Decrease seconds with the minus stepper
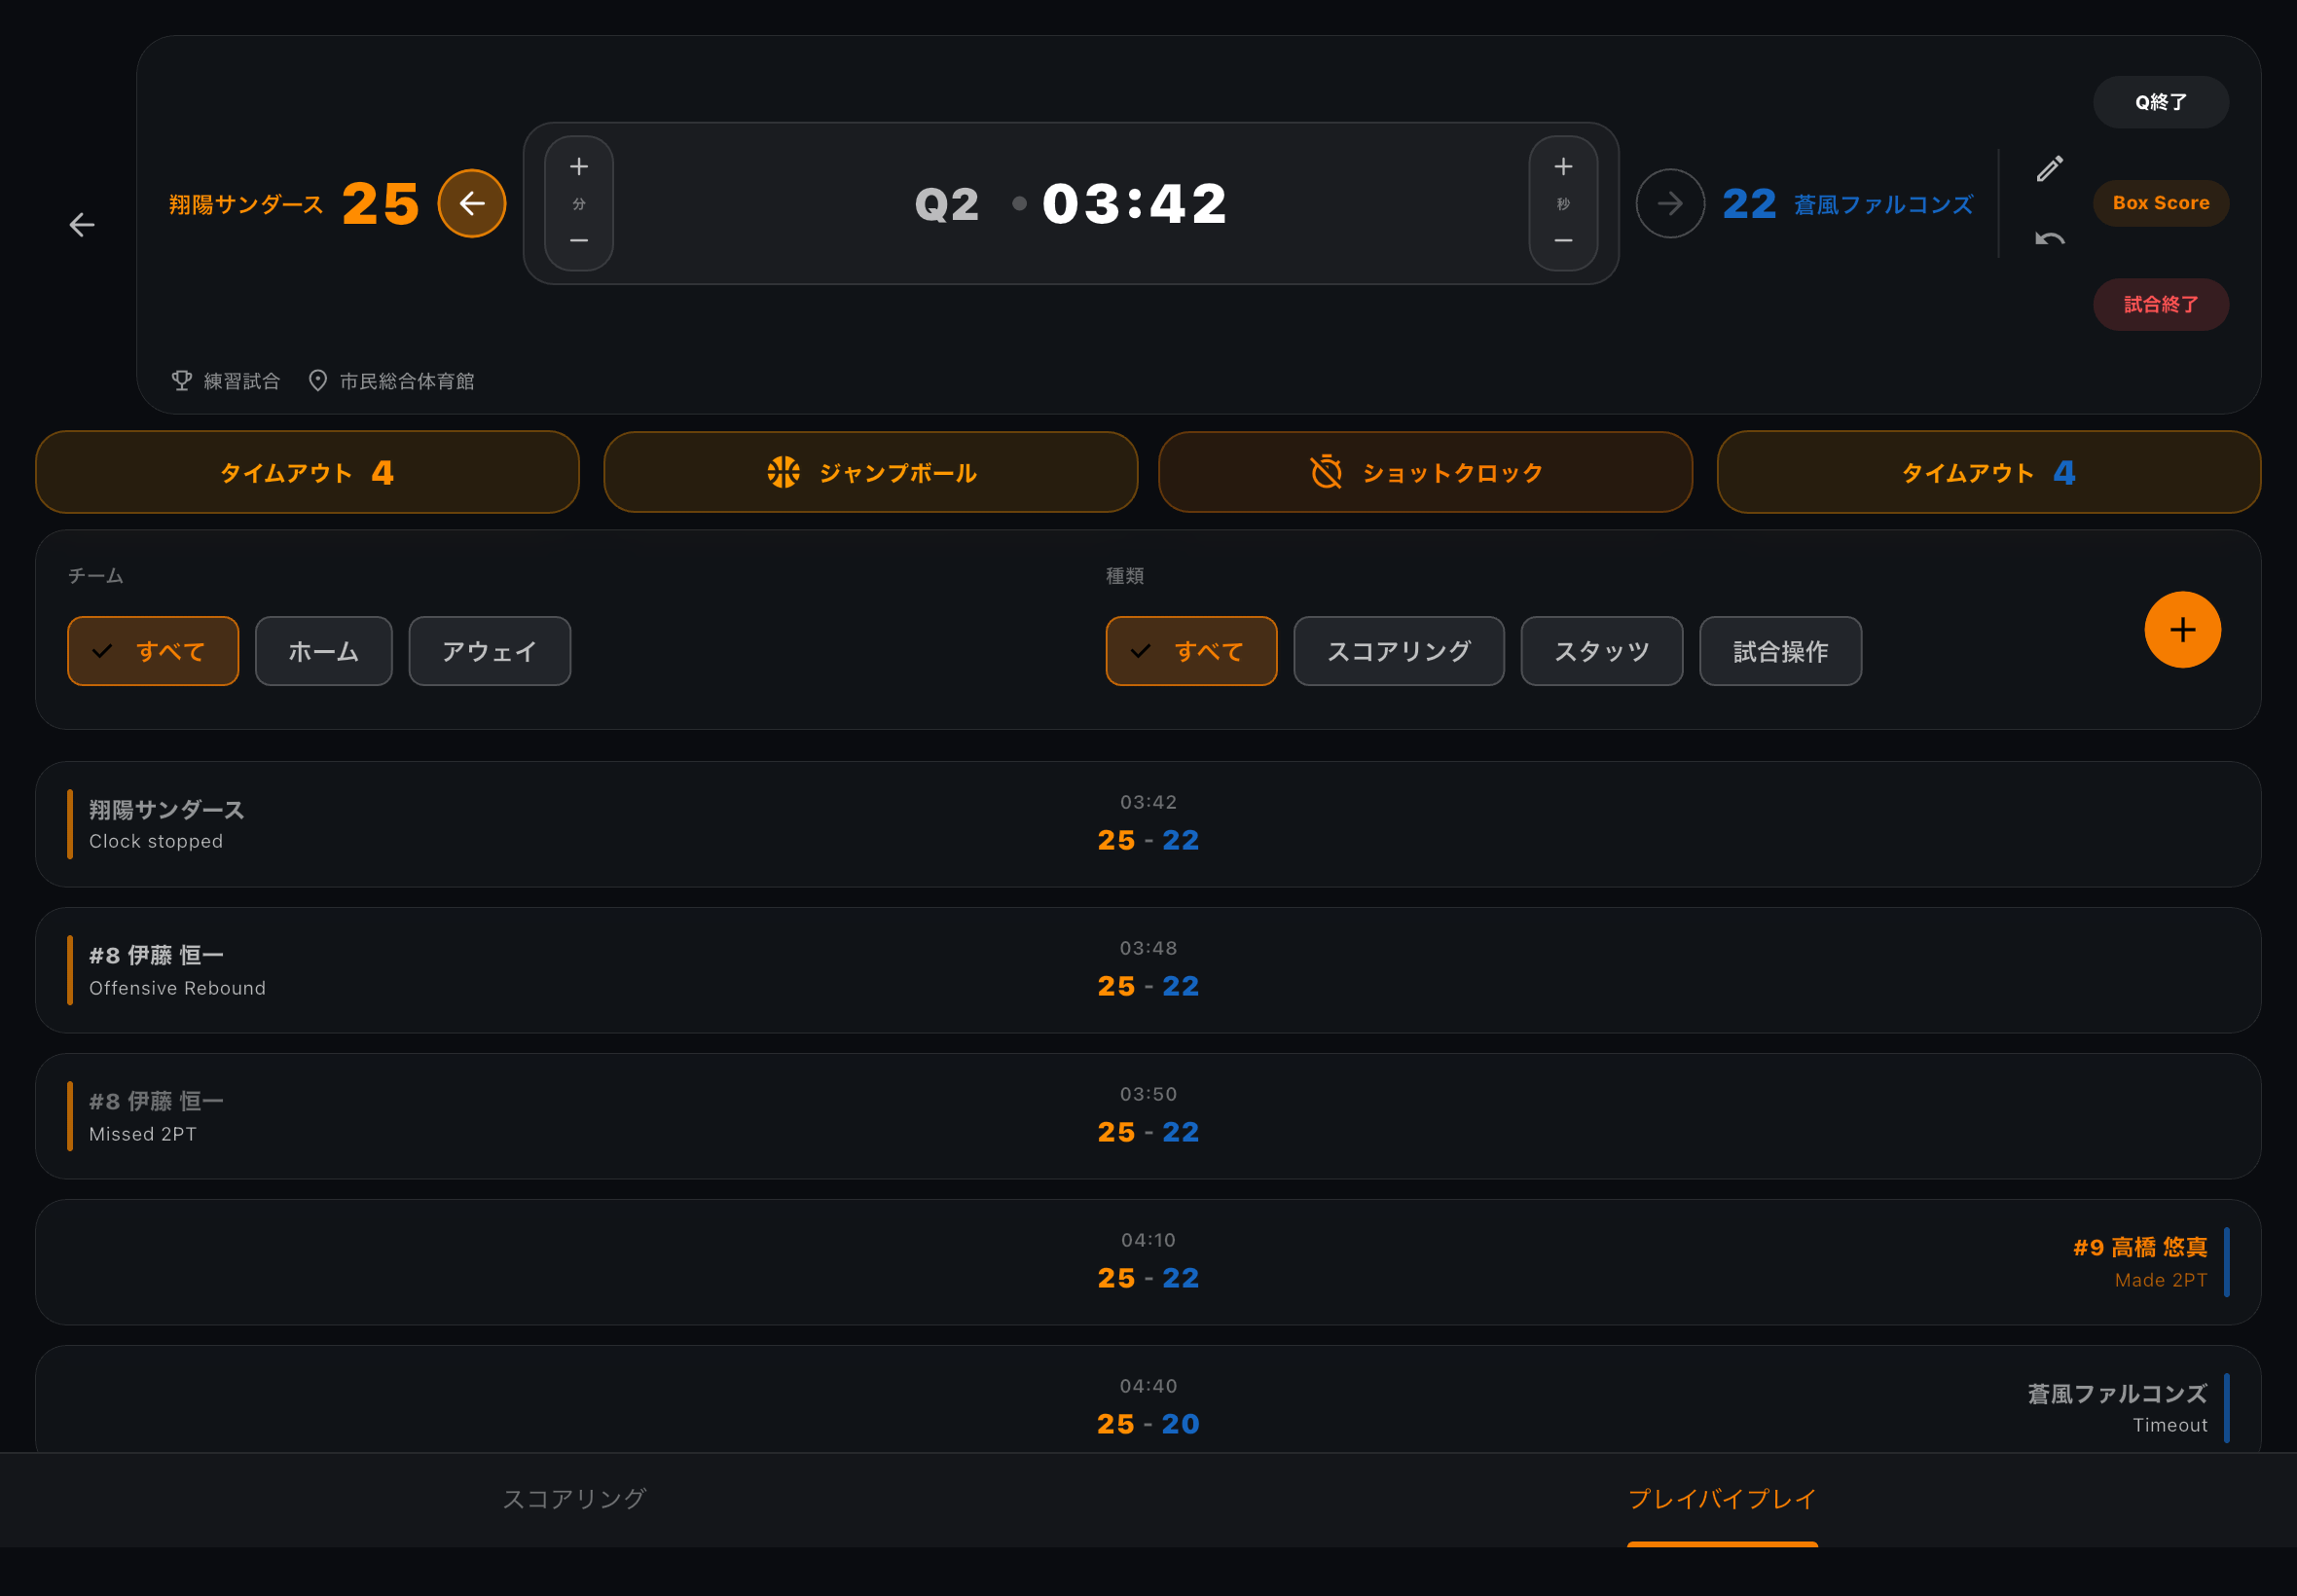 [1563, 241]
